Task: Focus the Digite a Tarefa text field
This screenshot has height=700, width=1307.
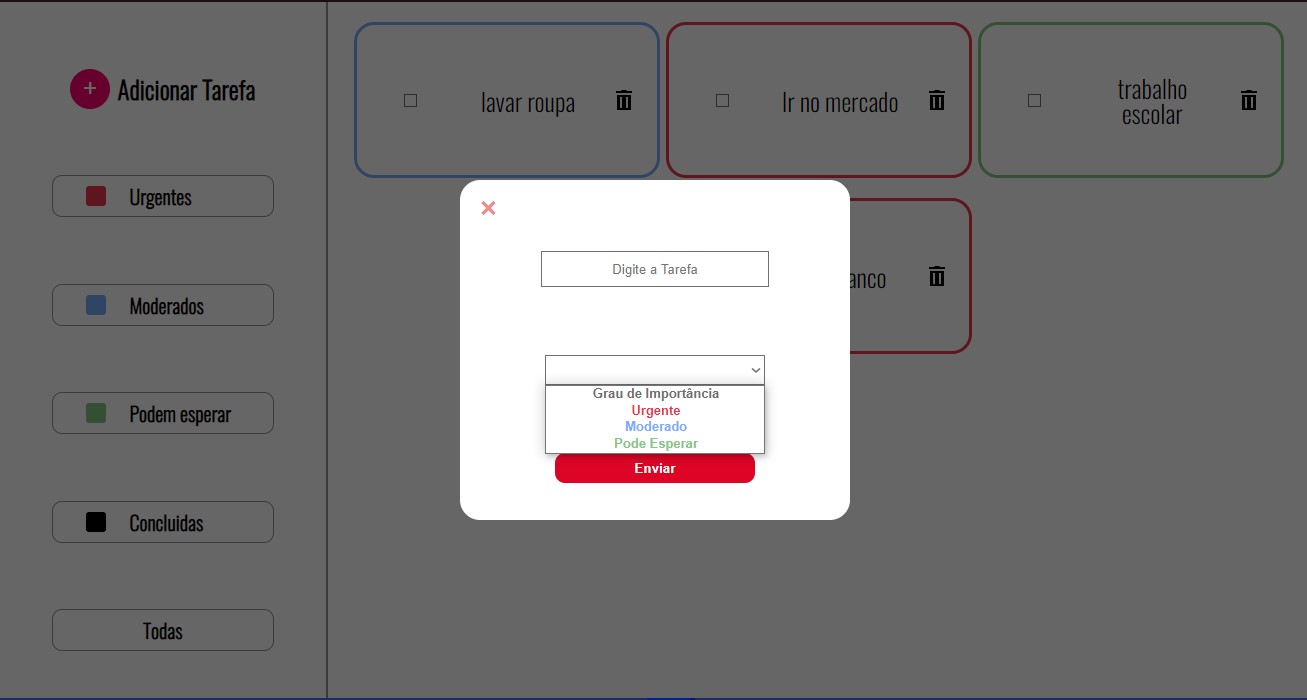Action: [655, 269]
